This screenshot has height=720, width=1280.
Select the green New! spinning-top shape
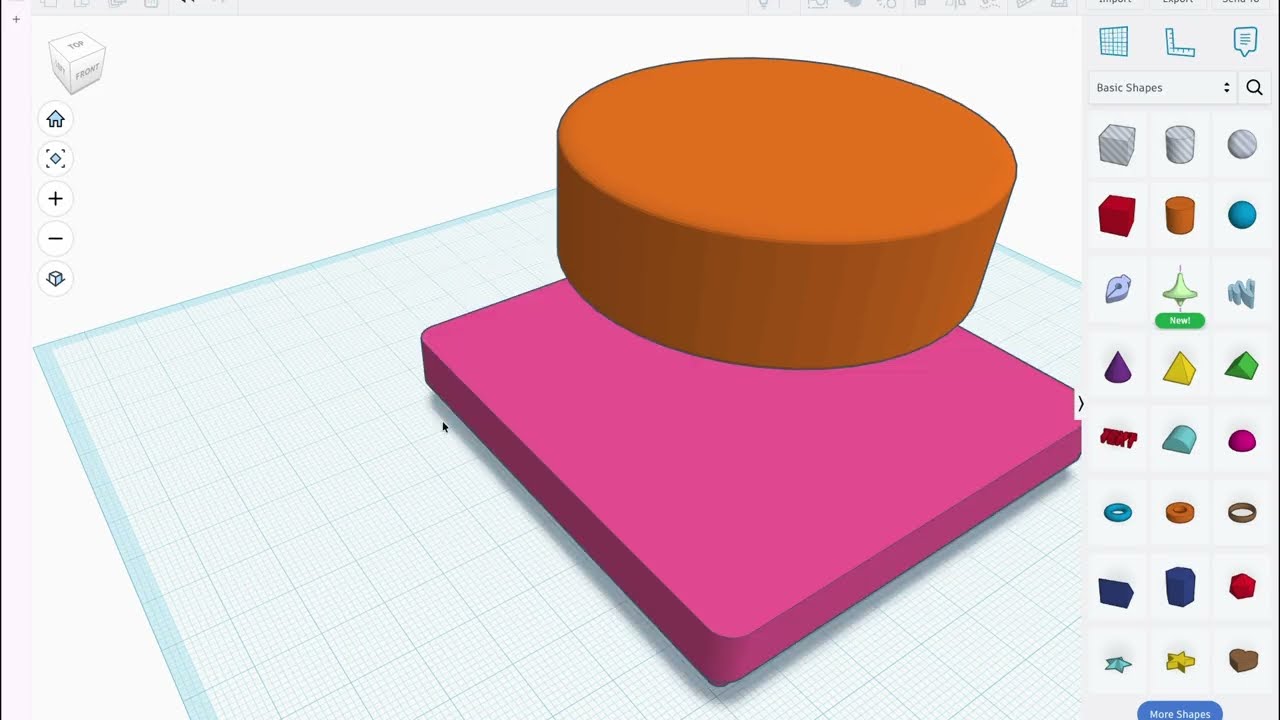[x=1180, y=290]
